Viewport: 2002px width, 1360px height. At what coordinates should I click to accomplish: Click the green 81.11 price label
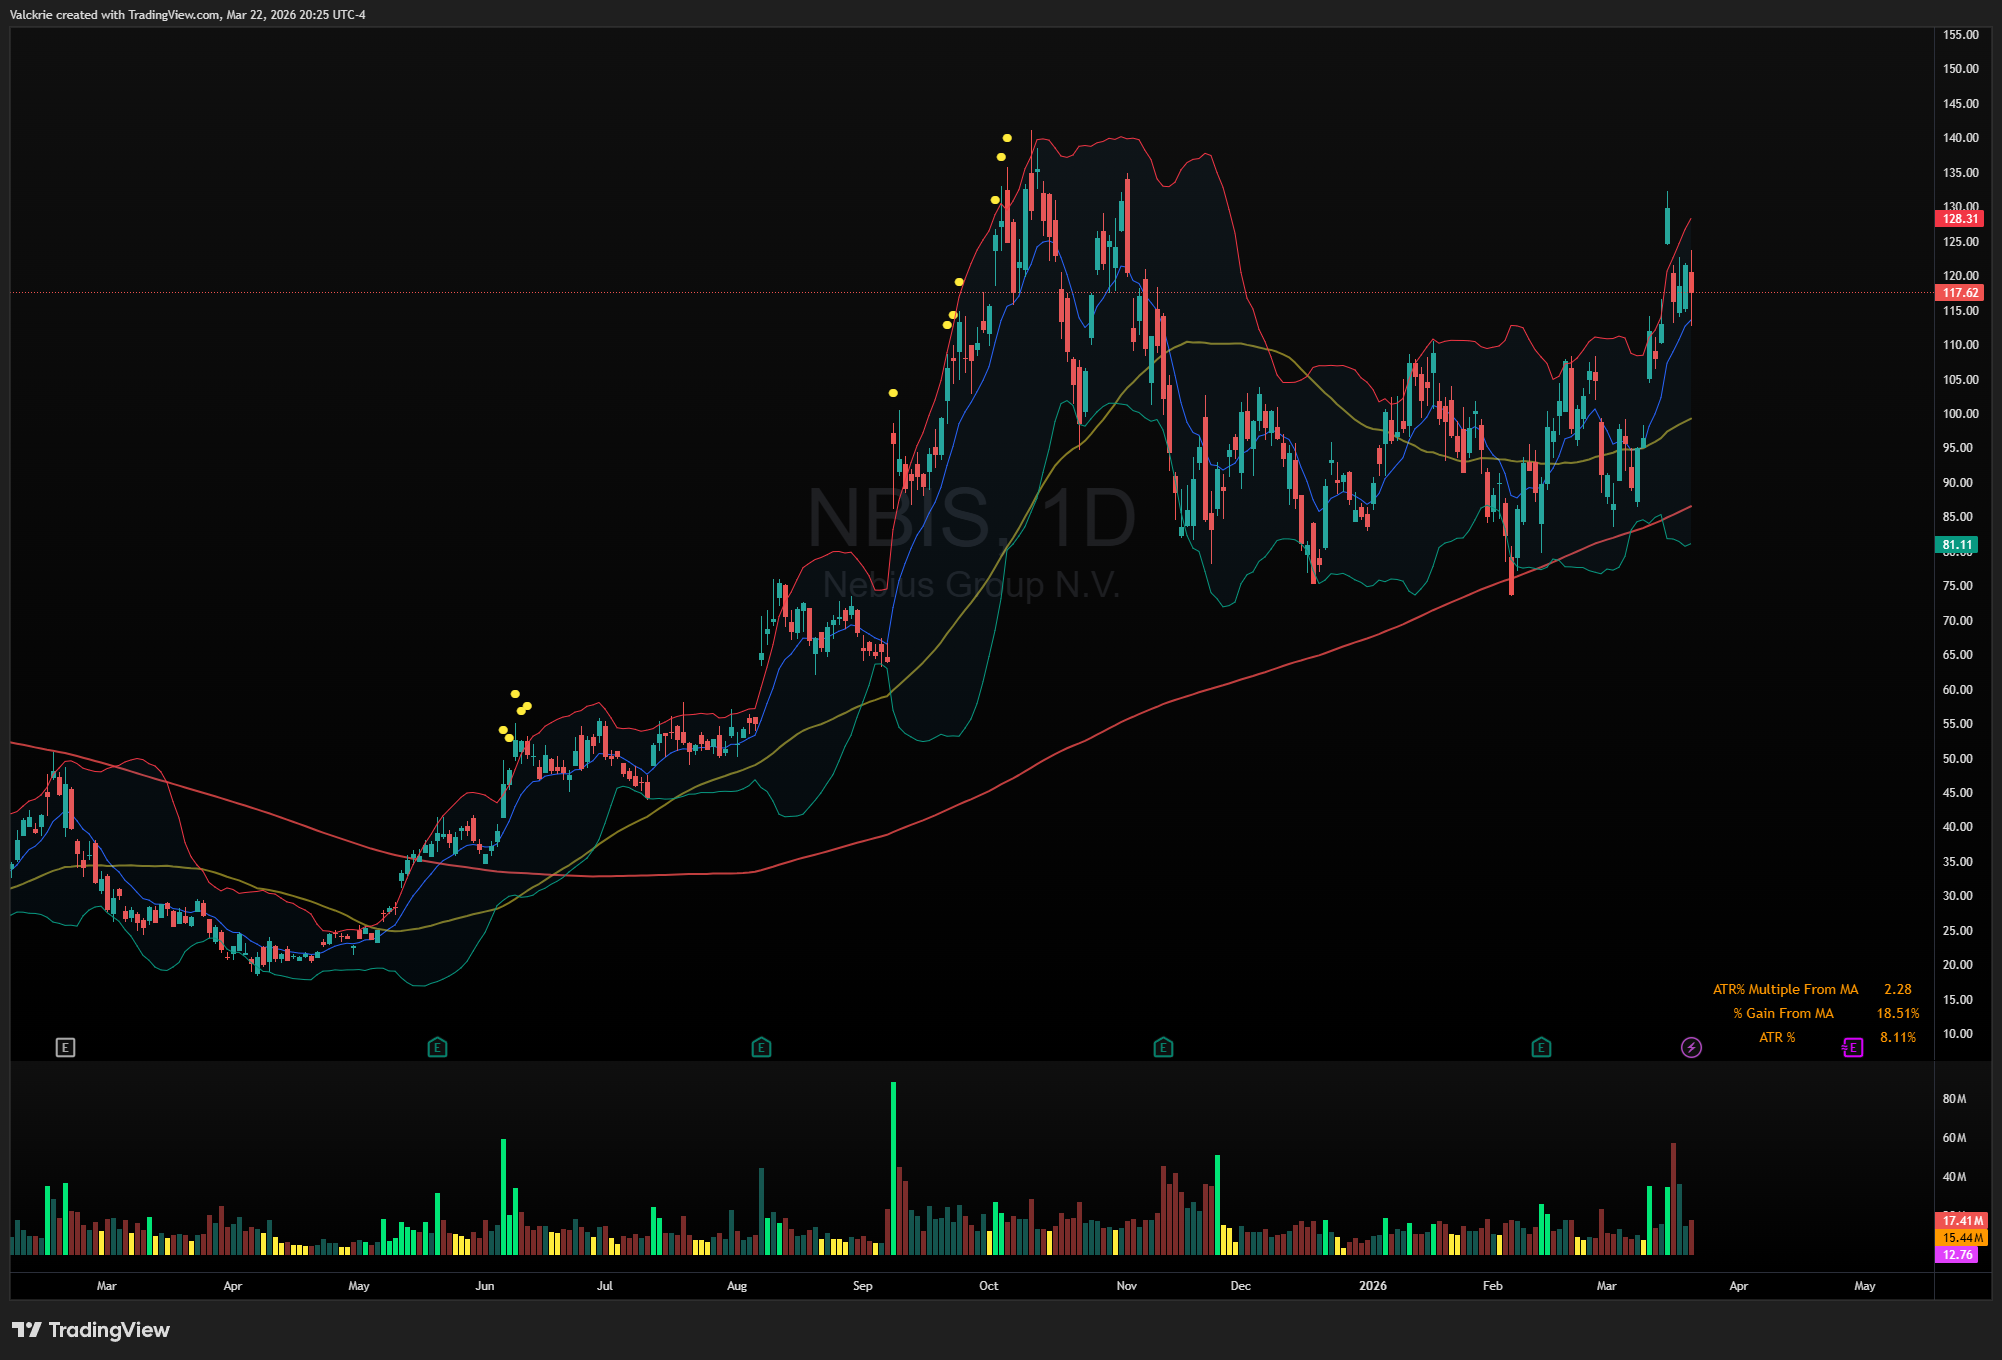click(1957, 545)
